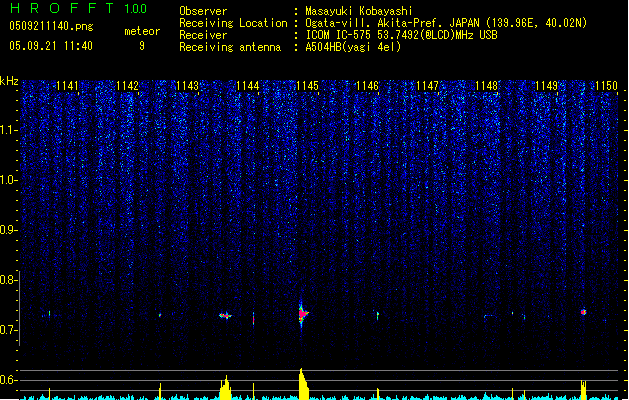Select the 1143 time marker
Screen dimensions: 629x400
tap(187, 86)
